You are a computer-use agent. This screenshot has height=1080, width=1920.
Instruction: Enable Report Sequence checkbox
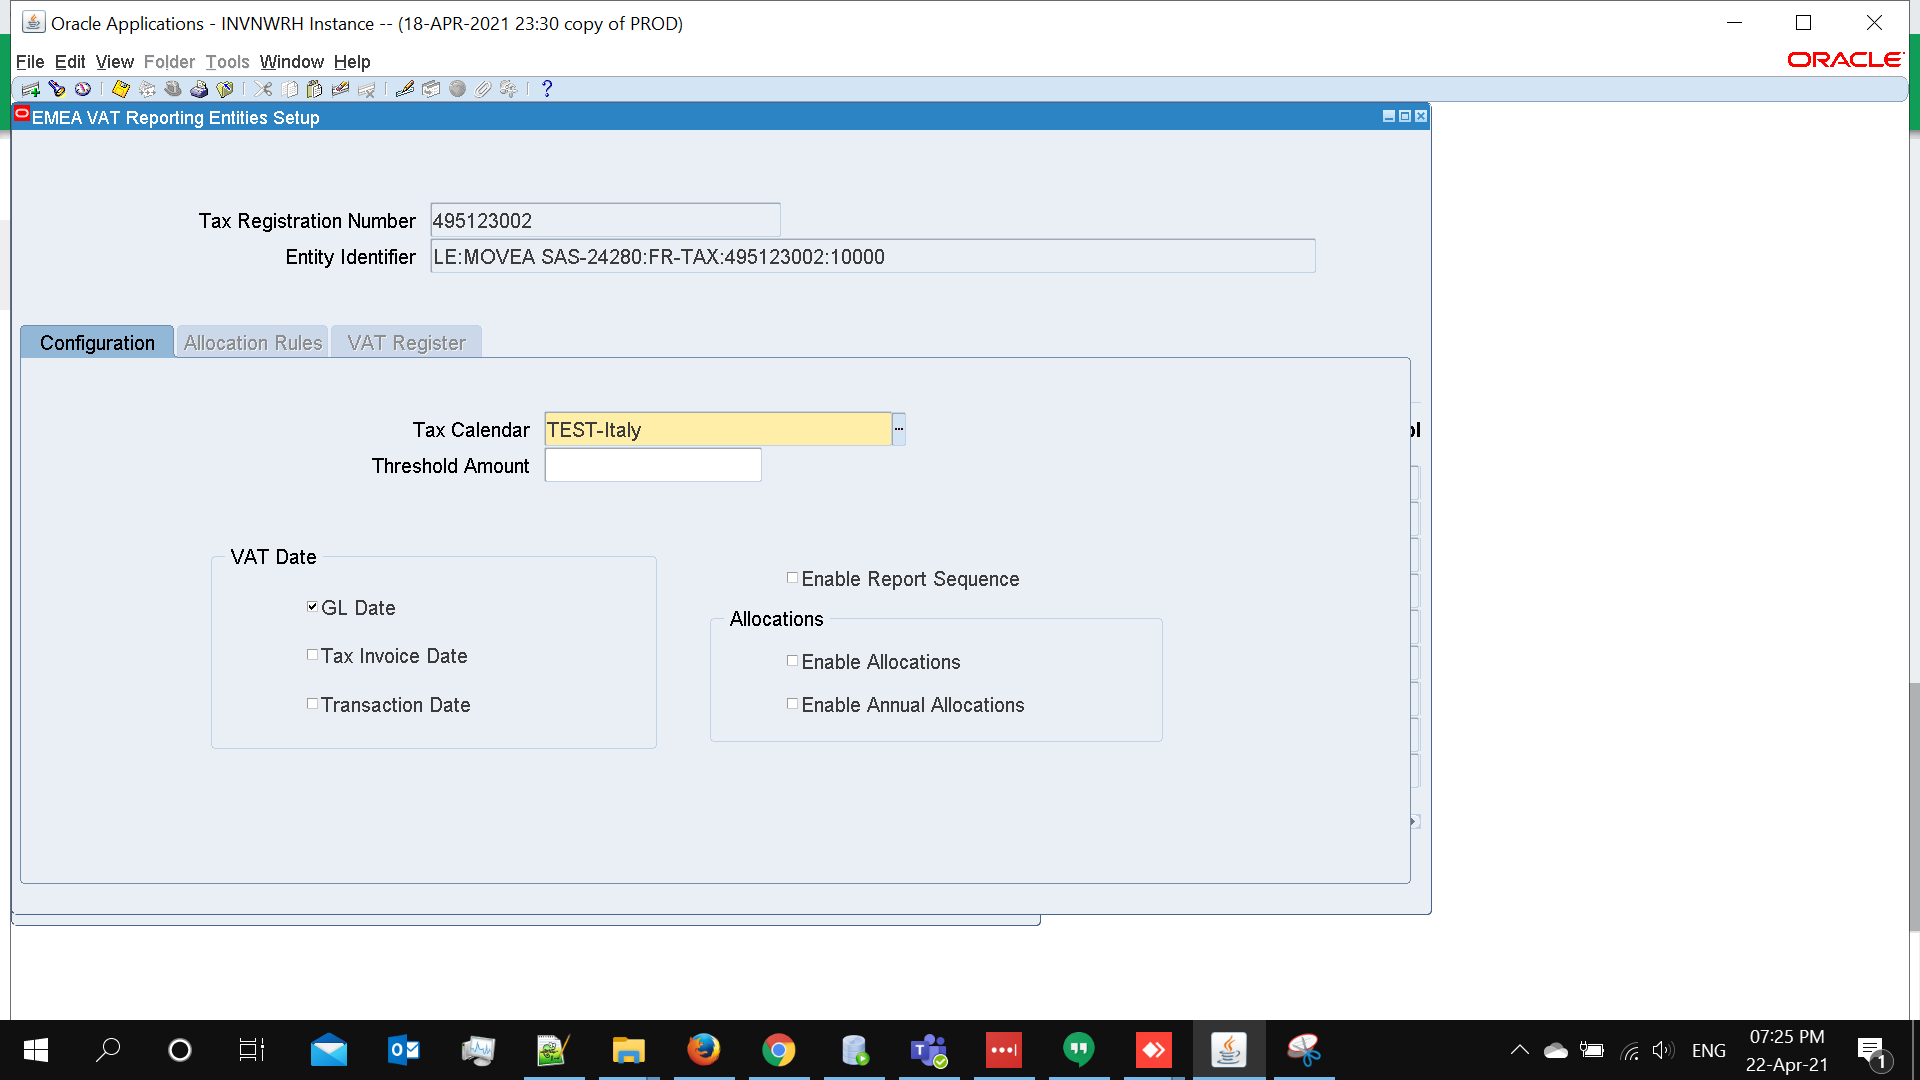(x=792, y=578)
